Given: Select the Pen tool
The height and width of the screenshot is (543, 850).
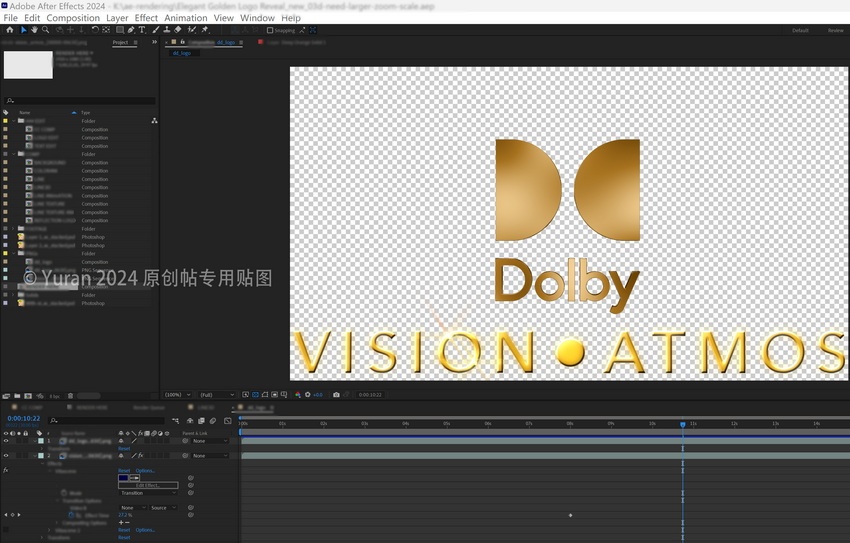Looking at the screenshot, I should click(131, 30).
